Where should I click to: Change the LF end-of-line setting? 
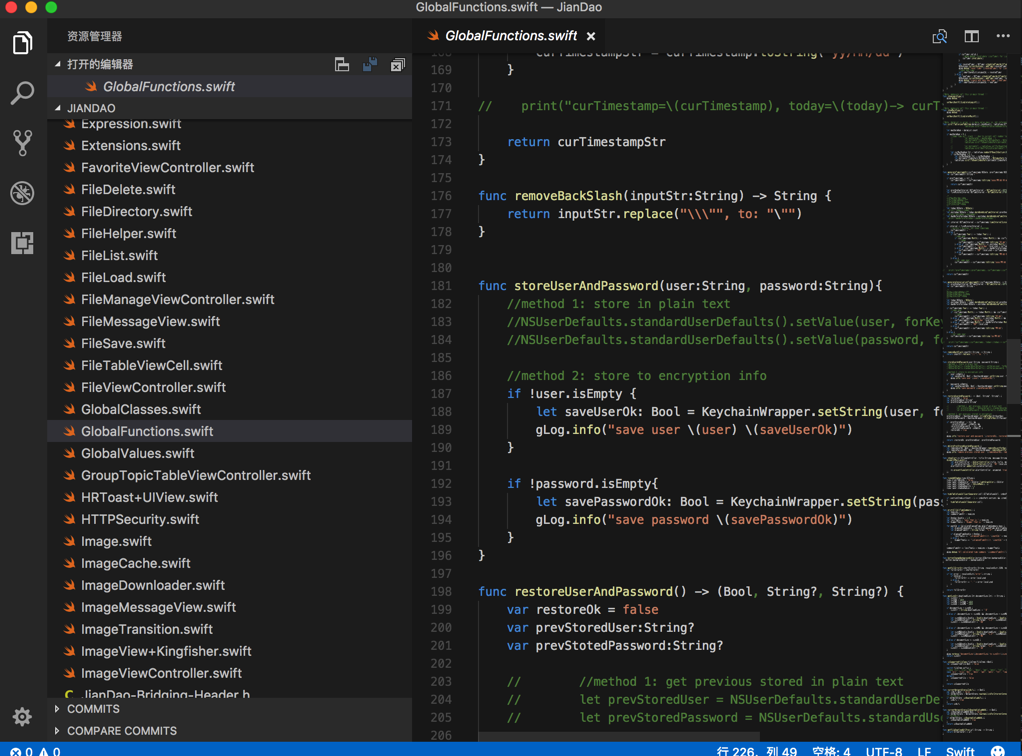click(924, 751)
